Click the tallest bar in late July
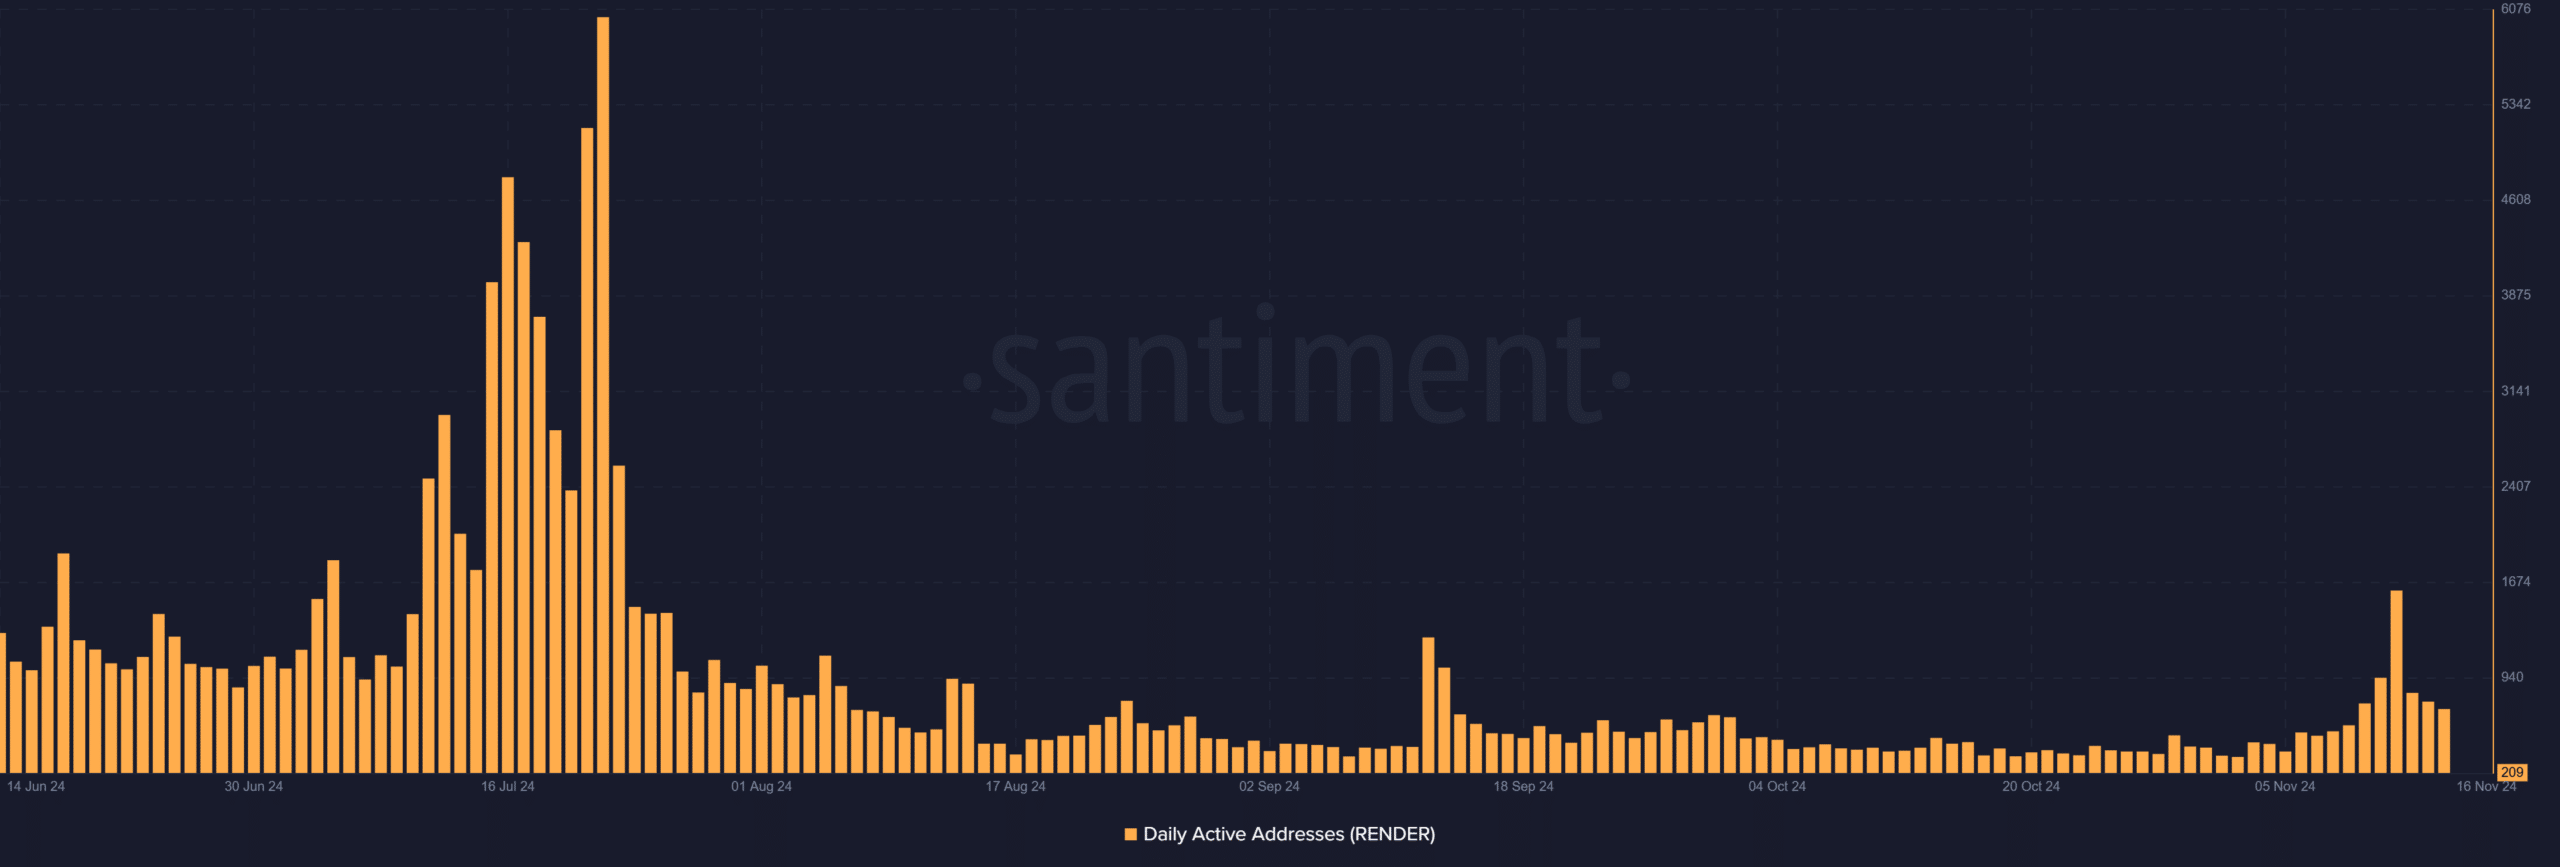Screen dimensions: 2560x867 603,395
